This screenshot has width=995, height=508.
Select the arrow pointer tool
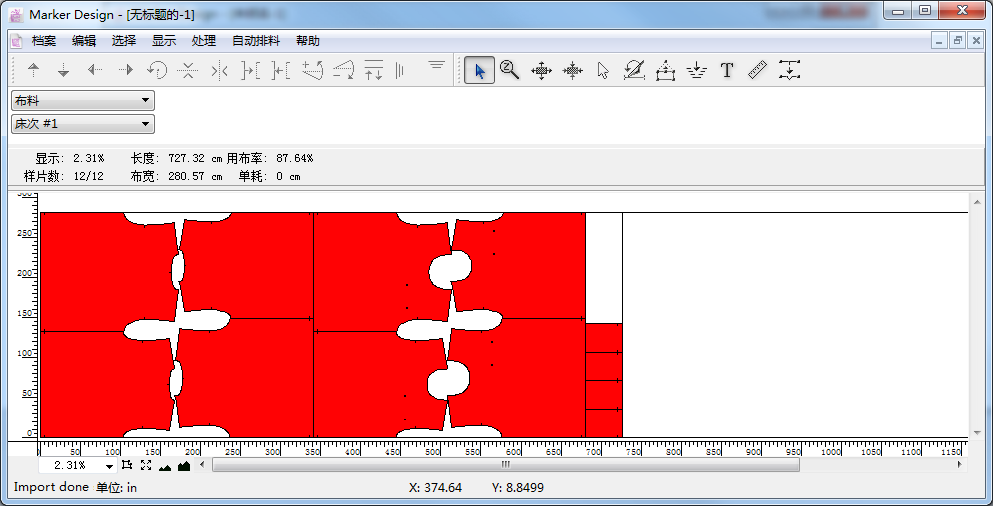(480, 71)
